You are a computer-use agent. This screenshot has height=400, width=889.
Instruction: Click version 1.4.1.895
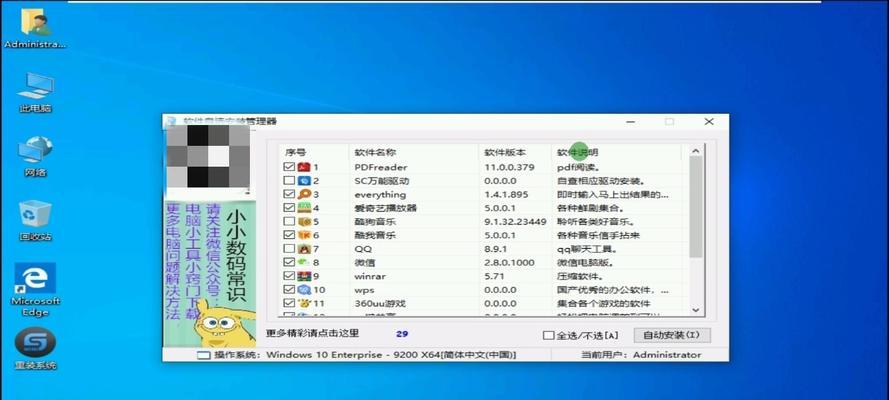pos(506,194)
